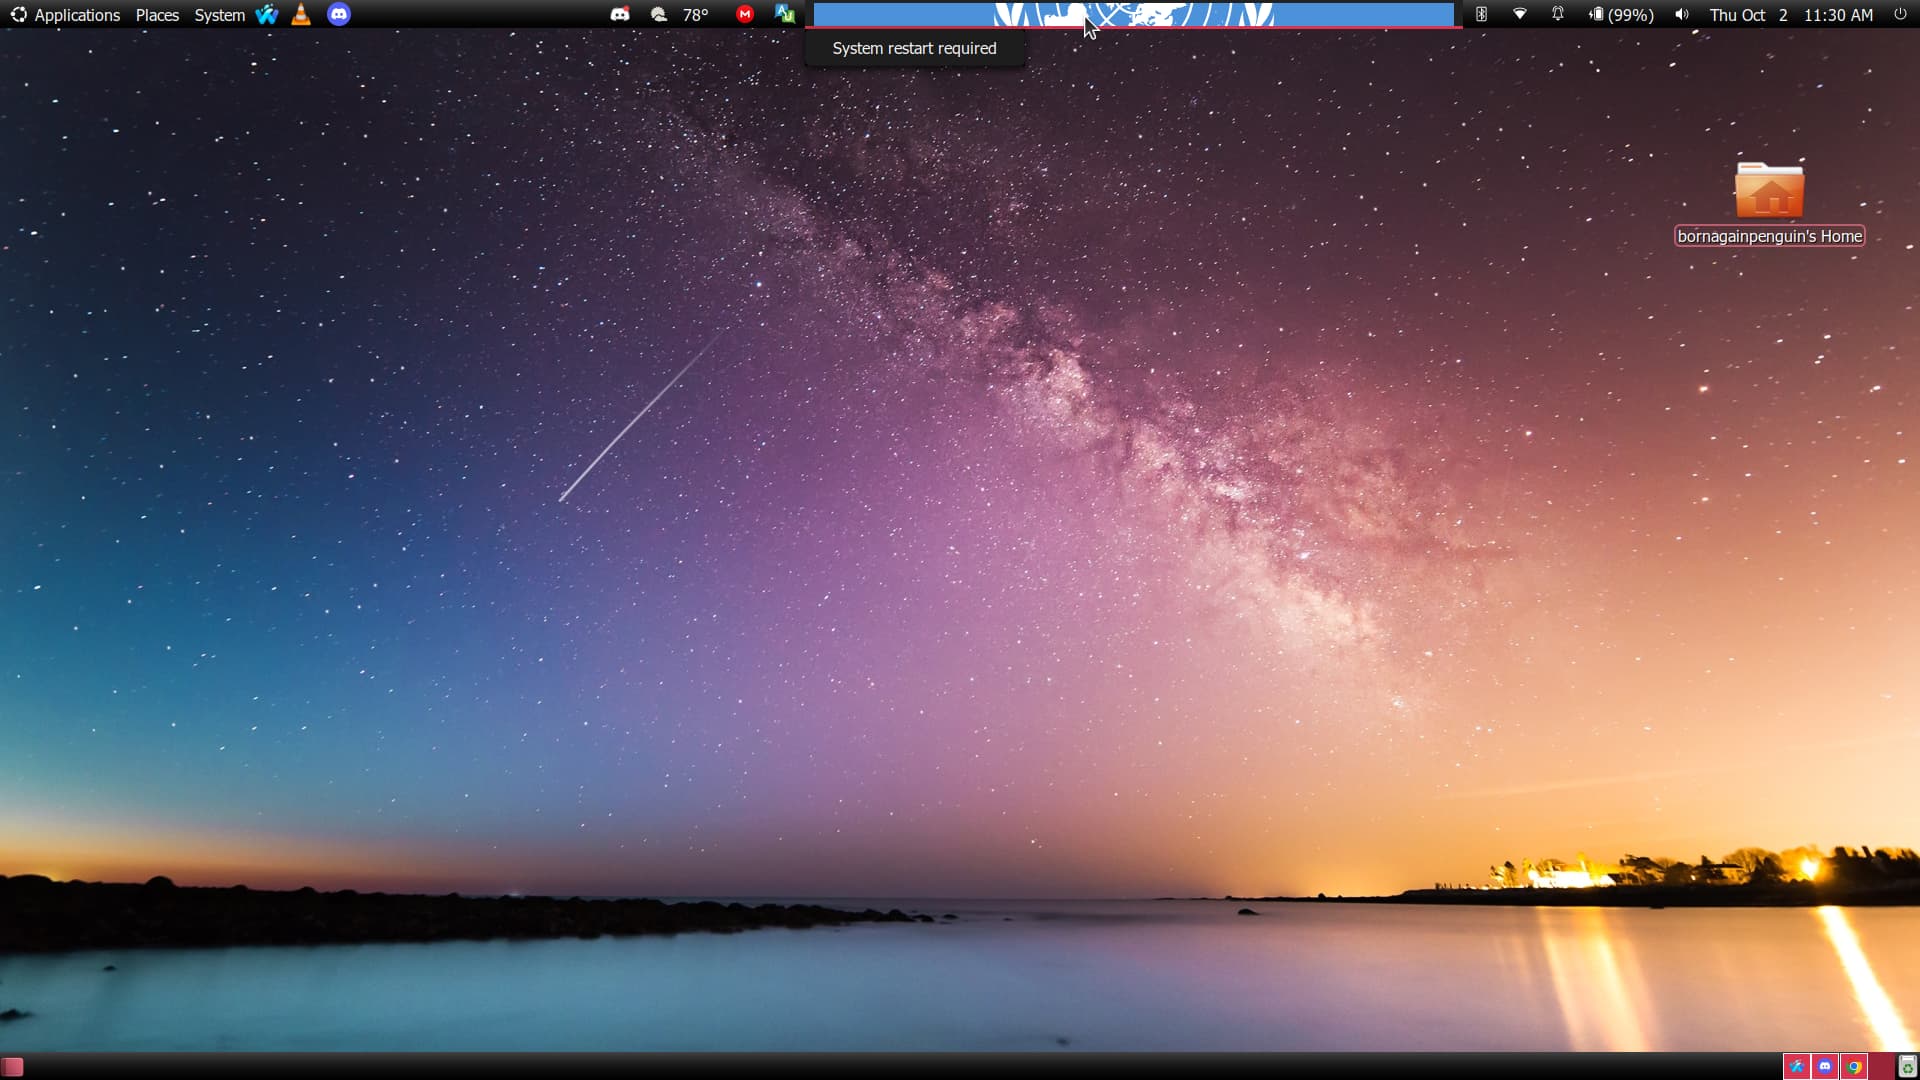Launch VLC from the top panel
1920x1080 pixels.
coord(301,14)
